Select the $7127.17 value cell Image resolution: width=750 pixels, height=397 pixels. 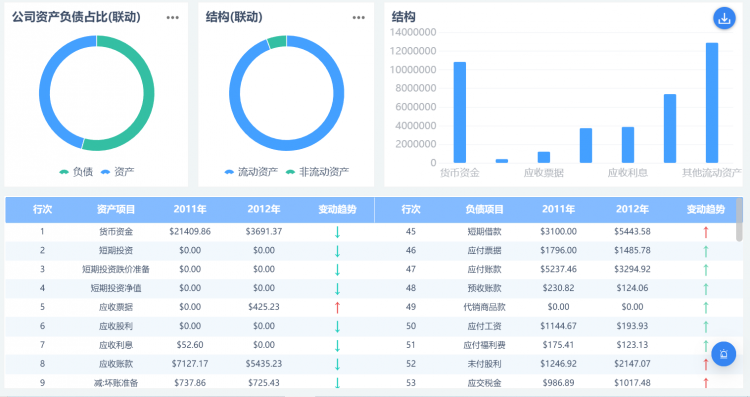click(x=190, y=364)
